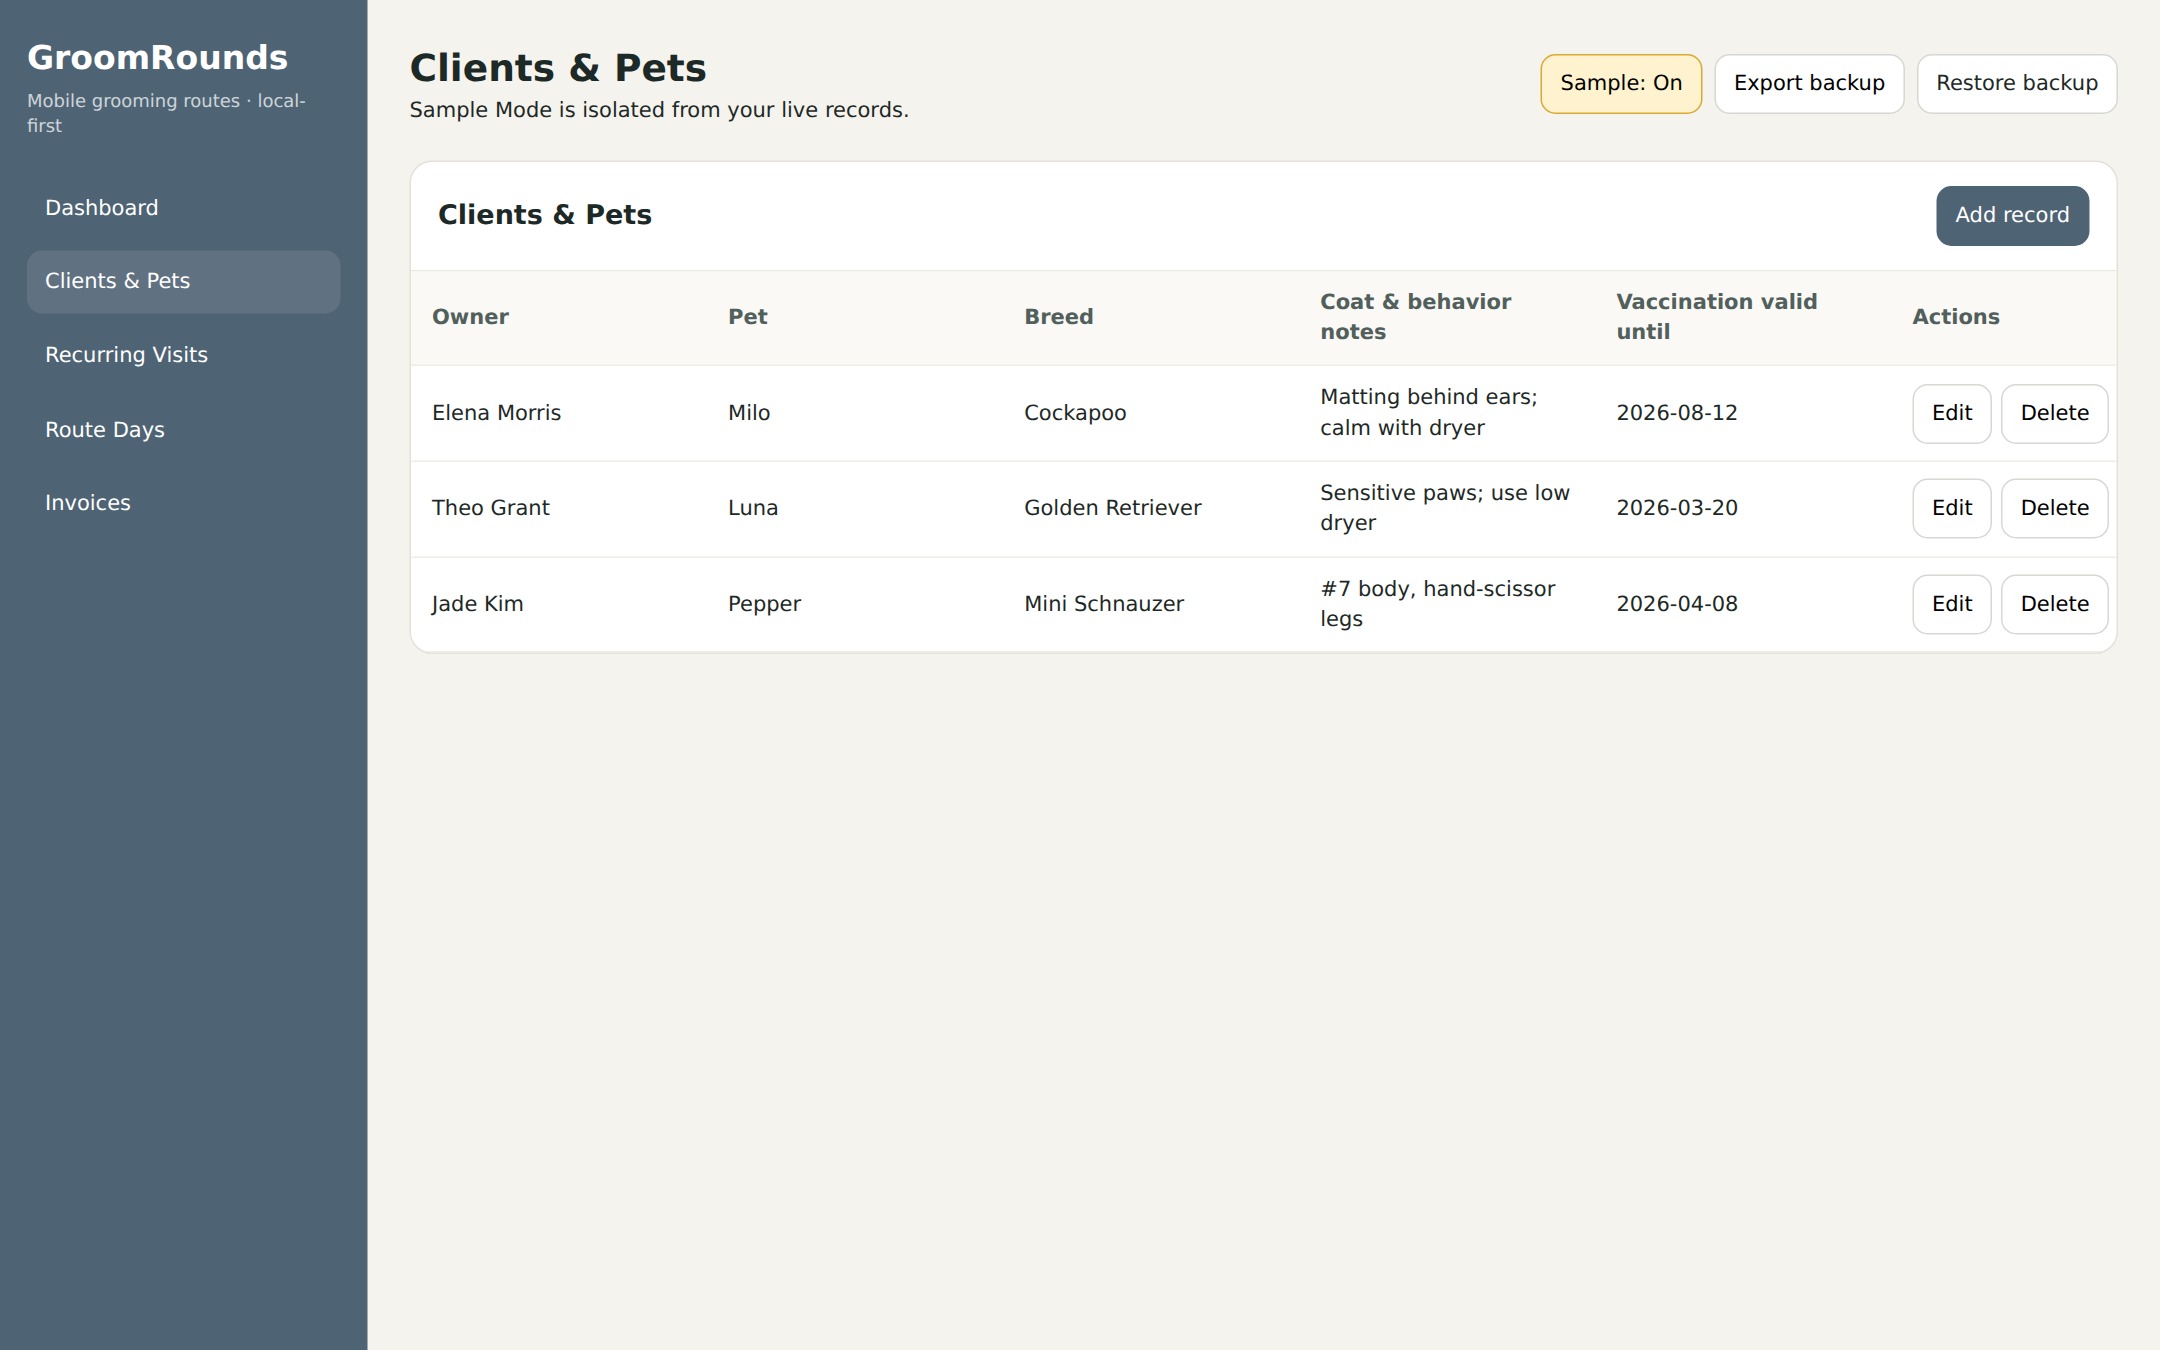Click Restore backup

(2017, 84)
